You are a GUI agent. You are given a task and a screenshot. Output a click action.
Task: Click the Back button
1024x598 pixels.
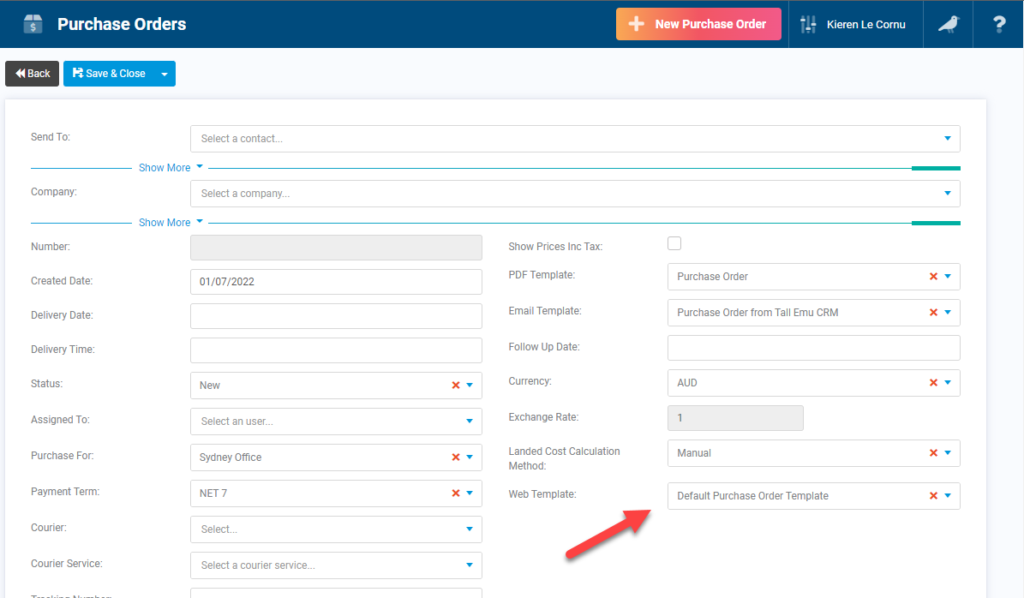[31, 73]
